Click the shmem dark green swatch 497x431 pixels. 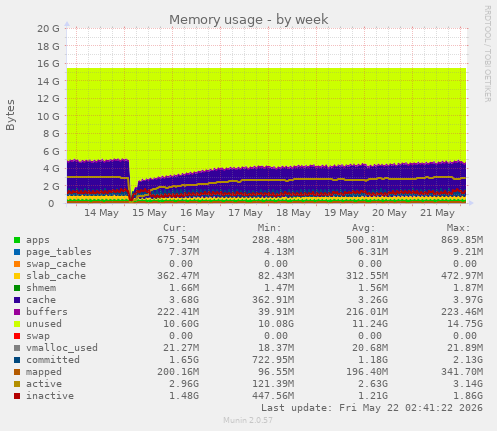17,288
